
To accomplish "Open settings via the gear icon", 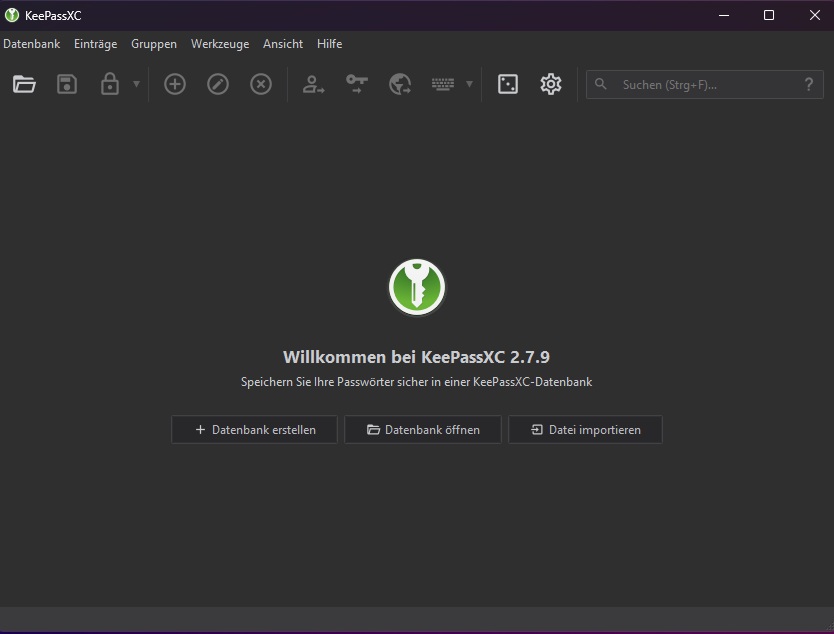I will click(x=551, y=84).
